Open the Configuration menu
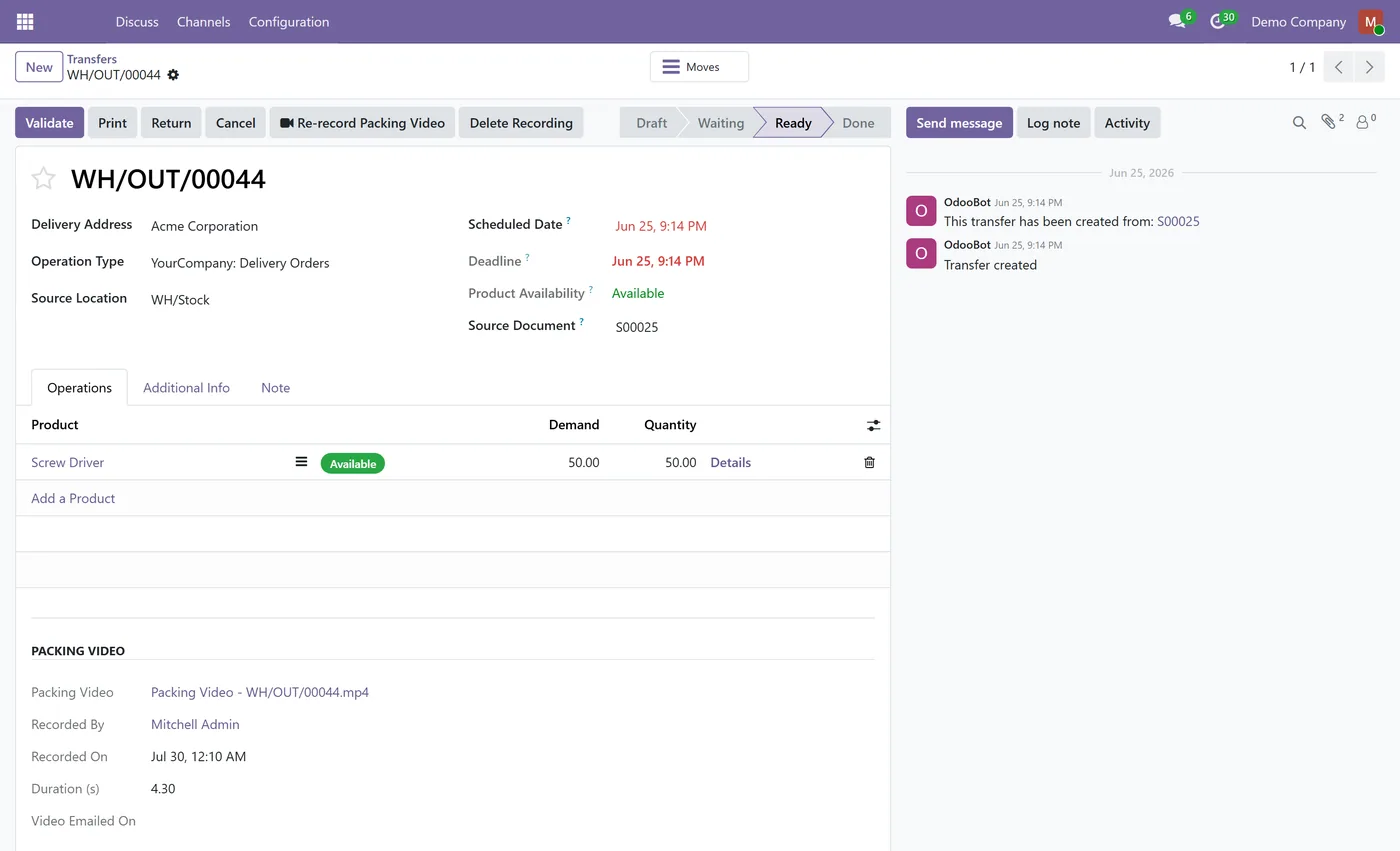This screenshot has height=851, width=1400. point(289,21)
